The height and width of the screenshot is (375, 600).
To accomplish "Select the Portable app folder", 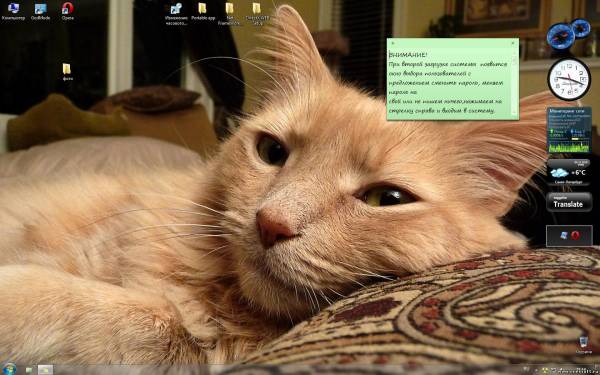I will tap(202, 11).
